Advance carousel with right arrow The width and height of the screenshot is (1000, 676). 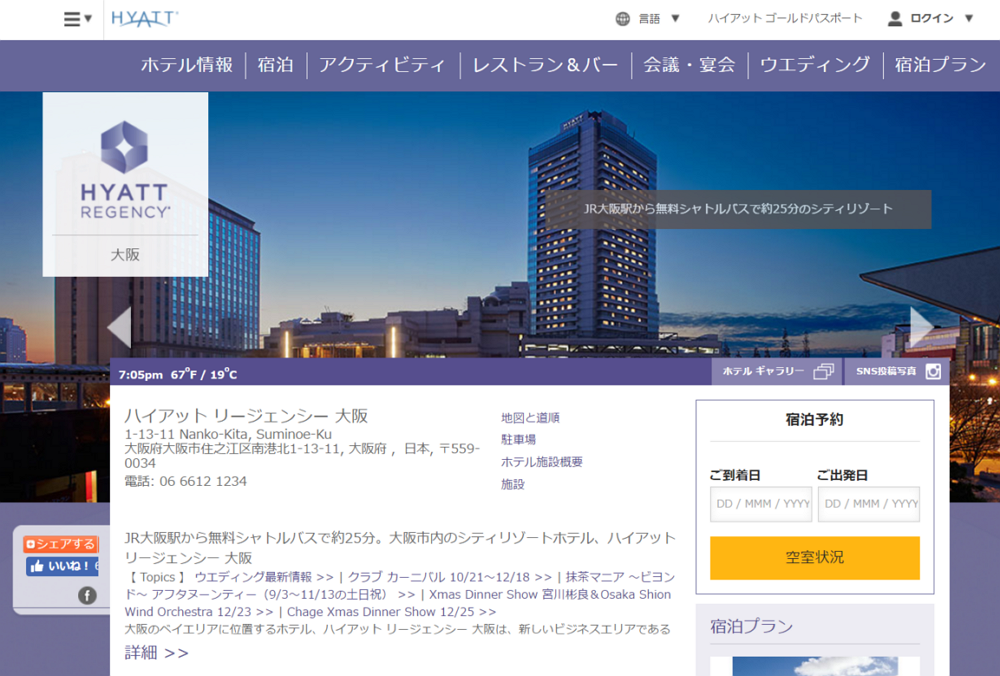click(921, 327)
